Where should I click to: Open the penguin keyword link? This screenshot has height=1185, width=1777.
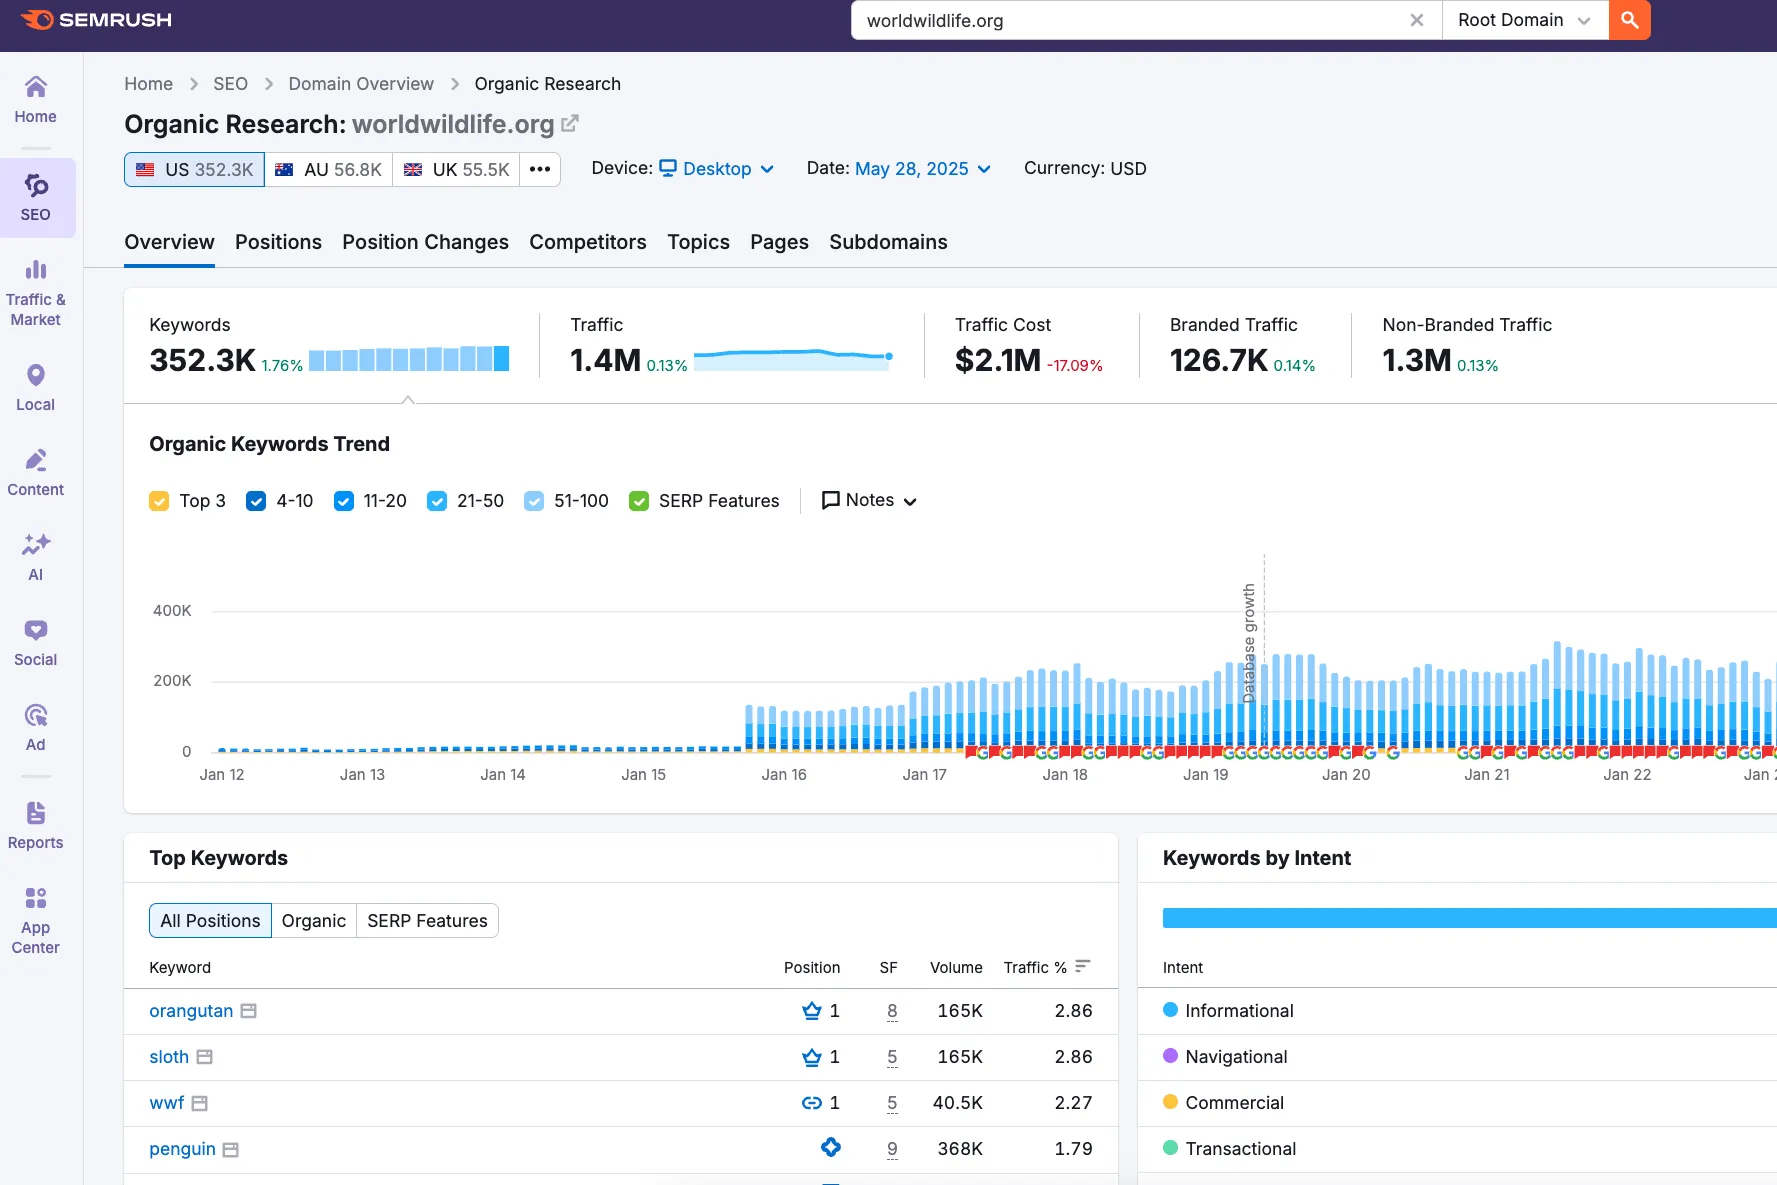pyautogui.click(x=182, y=1149)
